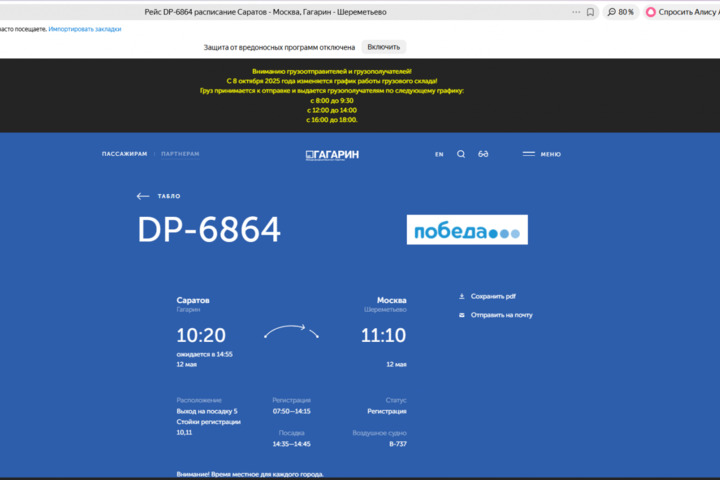Click the Гагарин airport logo
This screenshot has height=480, width=720.
tap(332, 155)
